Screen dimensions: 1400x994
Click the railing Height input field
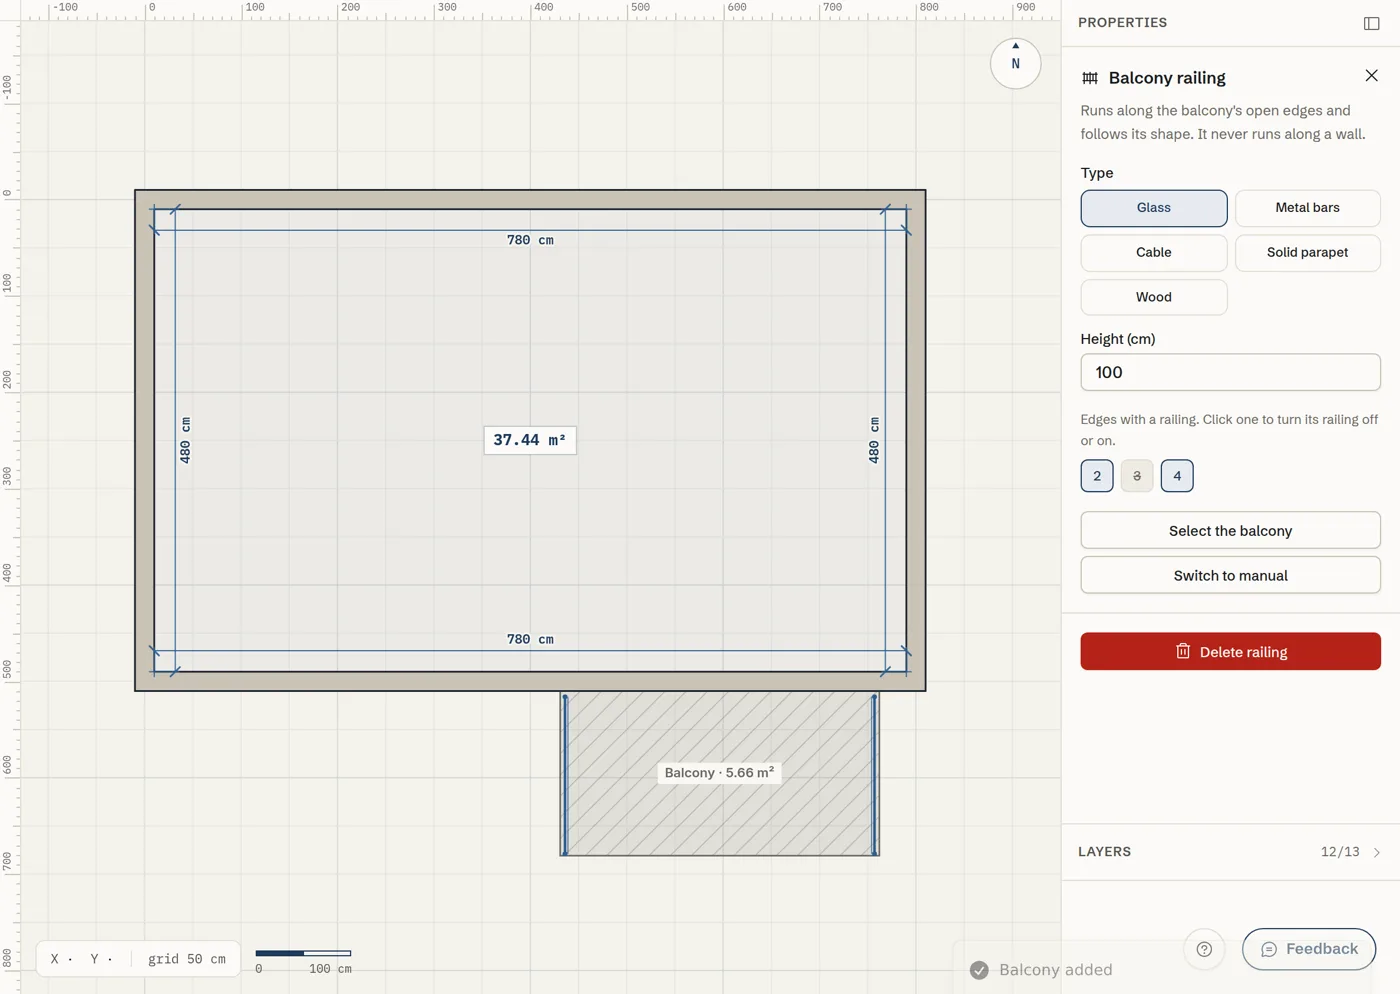tap(1230, 372)
